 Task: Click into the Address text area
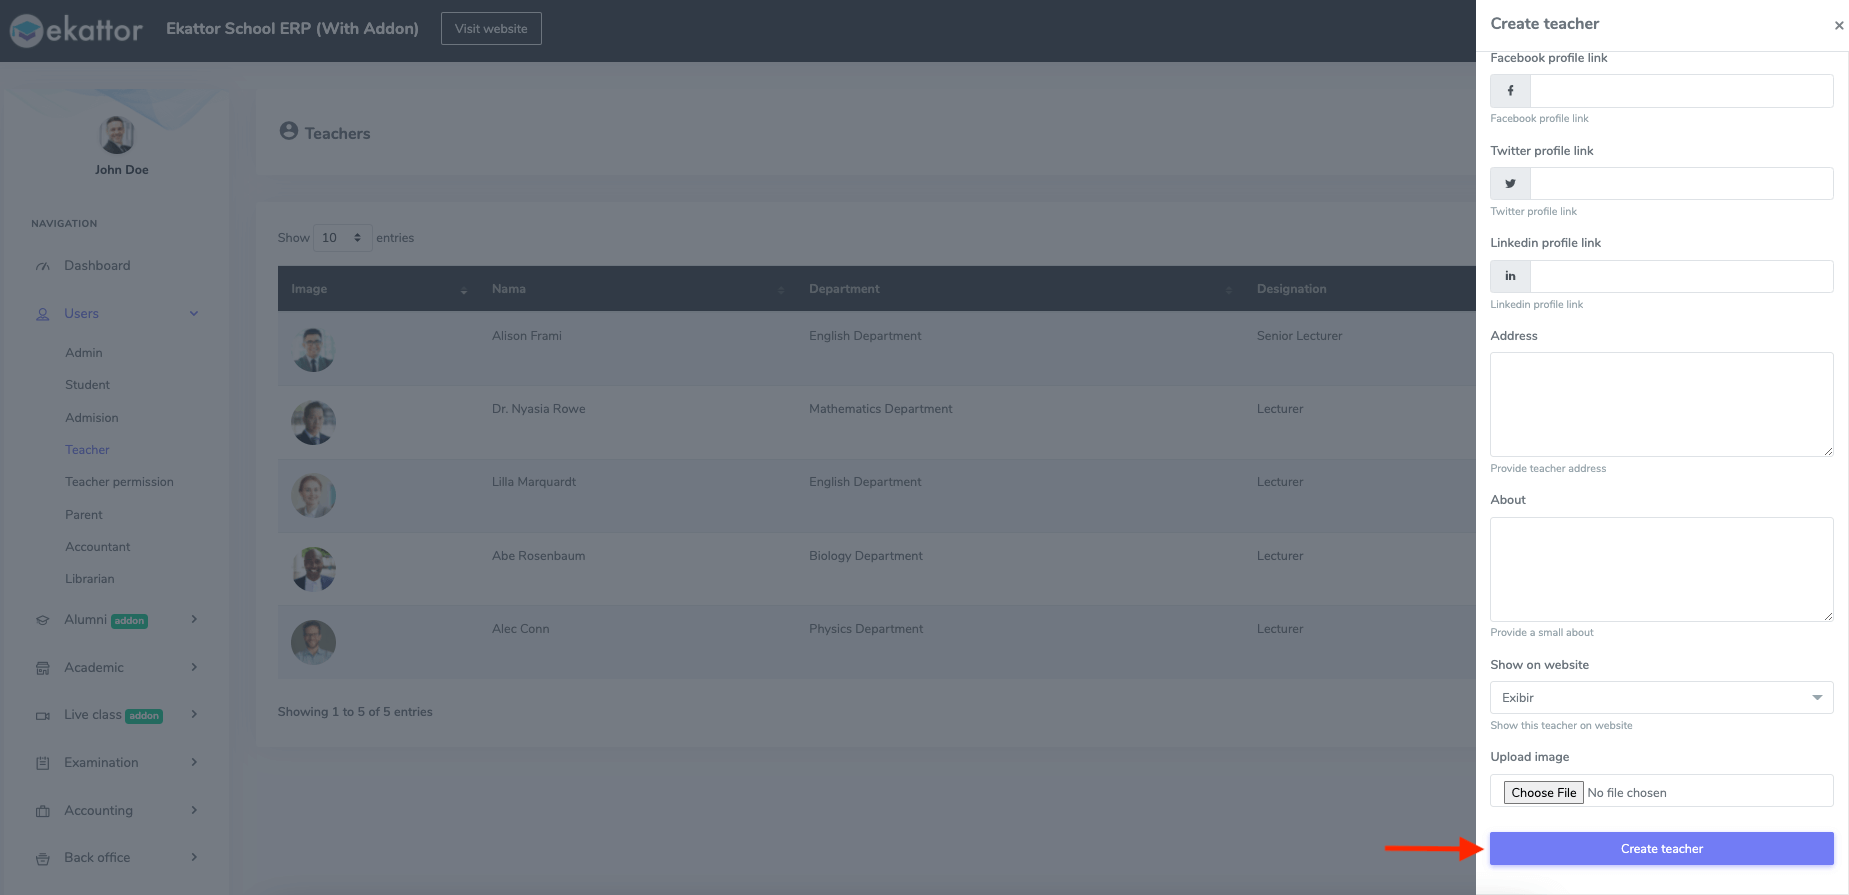click(1661, 404)
